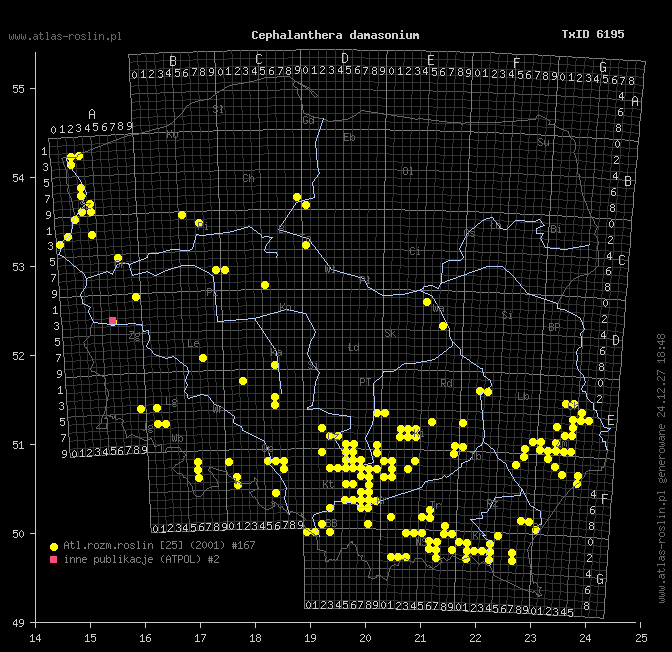Click latitude axis label '49'
This screenshot has width=672, height=652.
point(18,623)
